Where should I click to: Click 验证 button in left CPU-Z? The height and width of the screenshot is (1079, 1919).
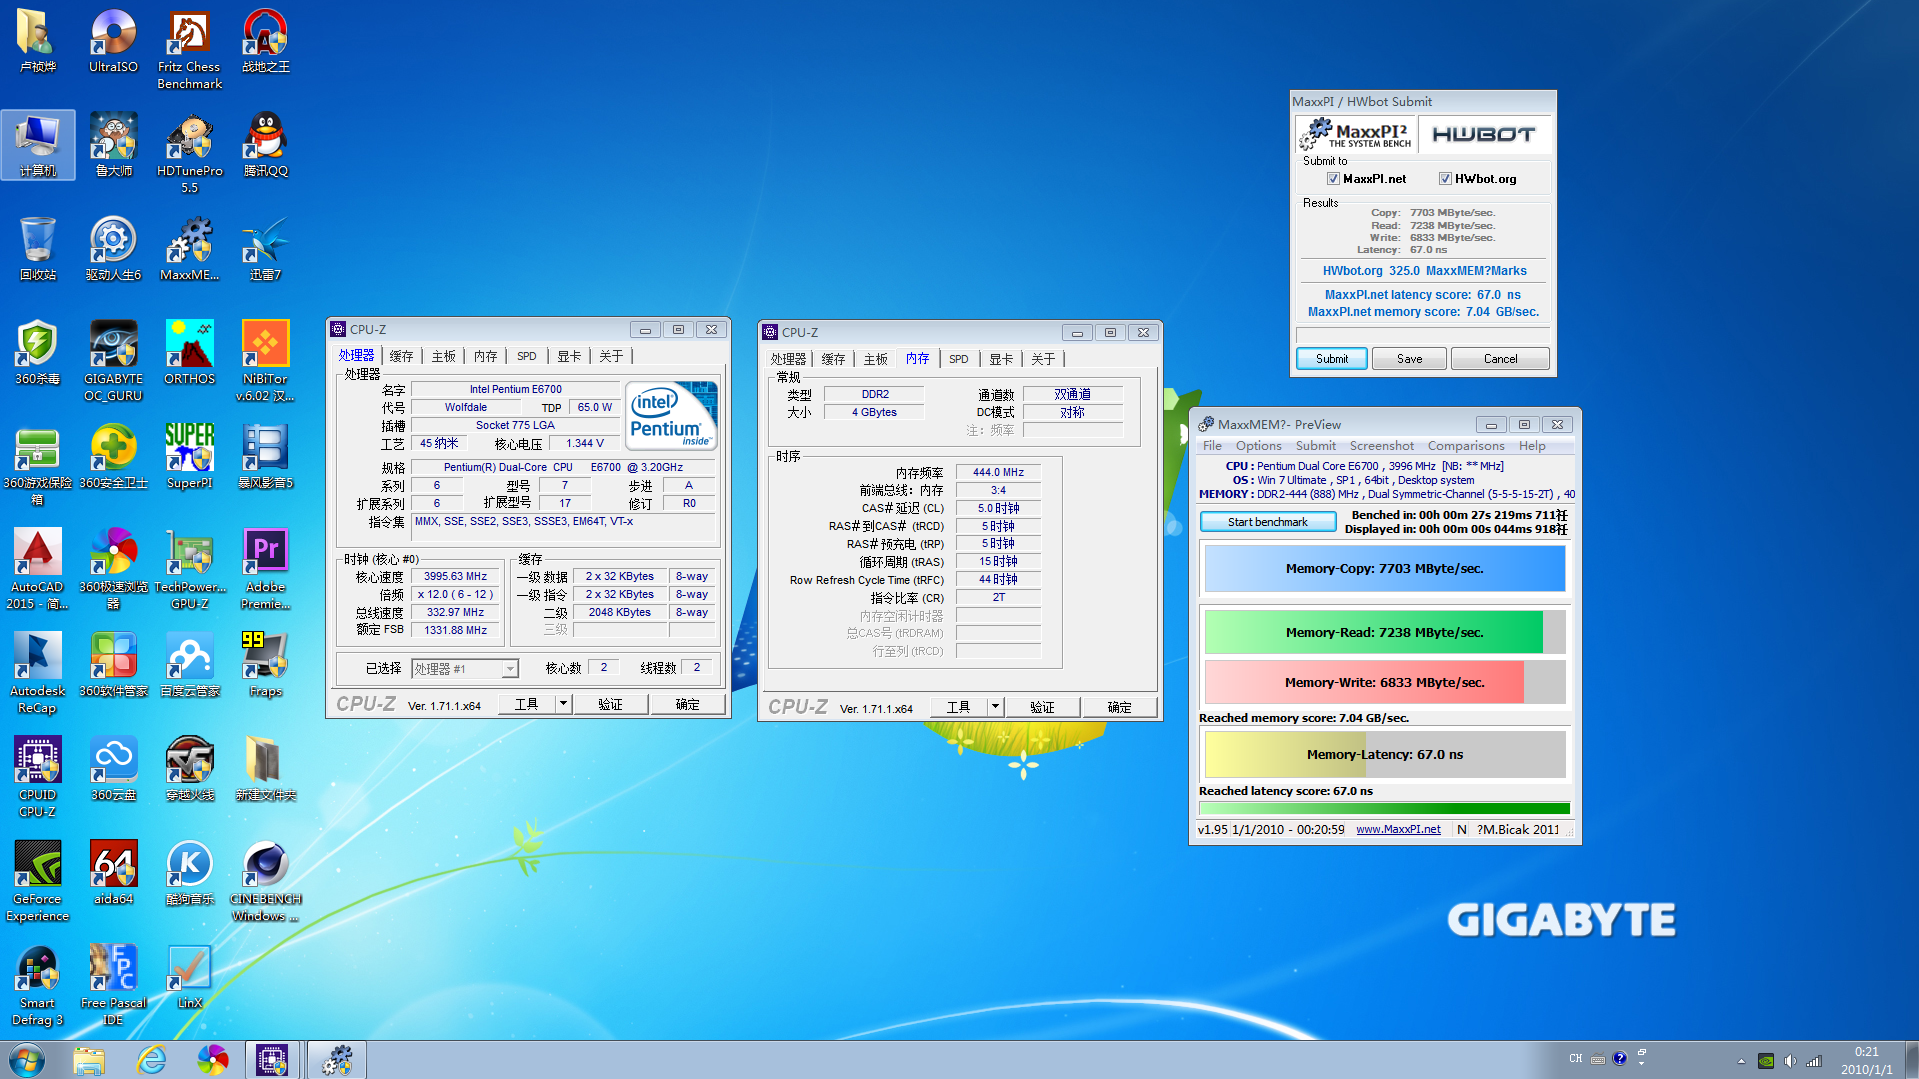pyautogui.click(x=610, y=704)
